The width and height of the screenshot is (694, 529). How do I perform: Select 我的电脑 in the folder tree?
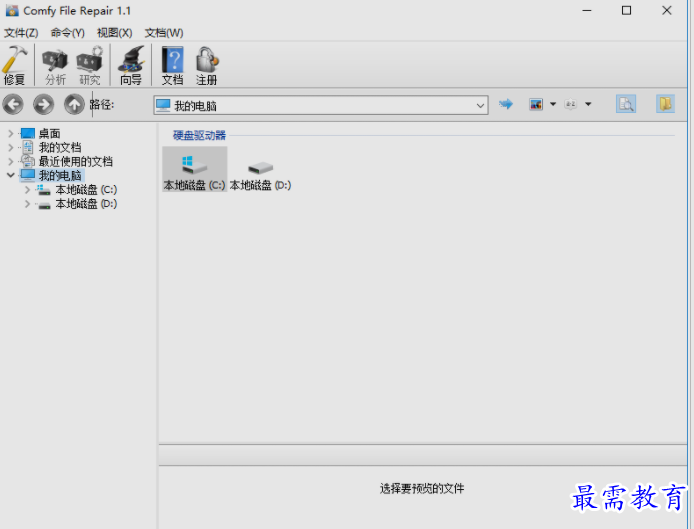click(x=60, y=175)
